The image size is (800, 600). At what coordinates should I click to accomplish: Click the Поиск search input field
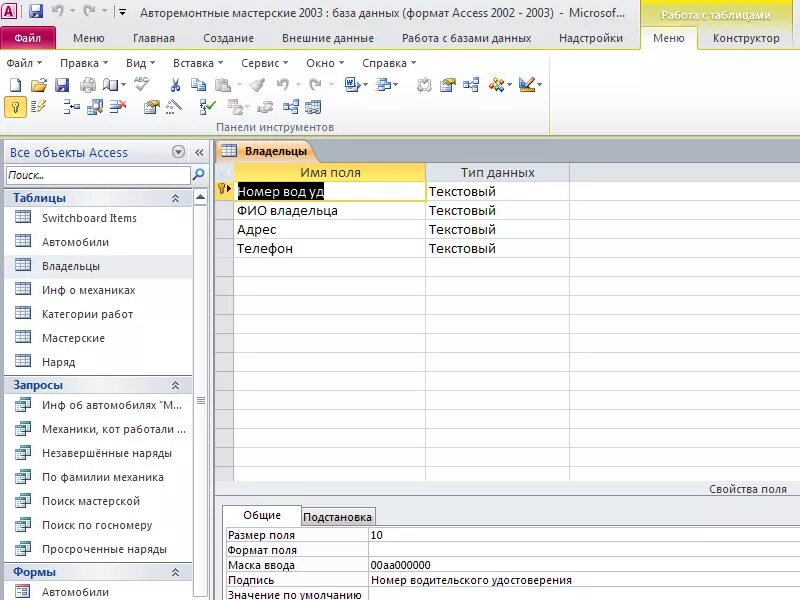tap(98, 175)
